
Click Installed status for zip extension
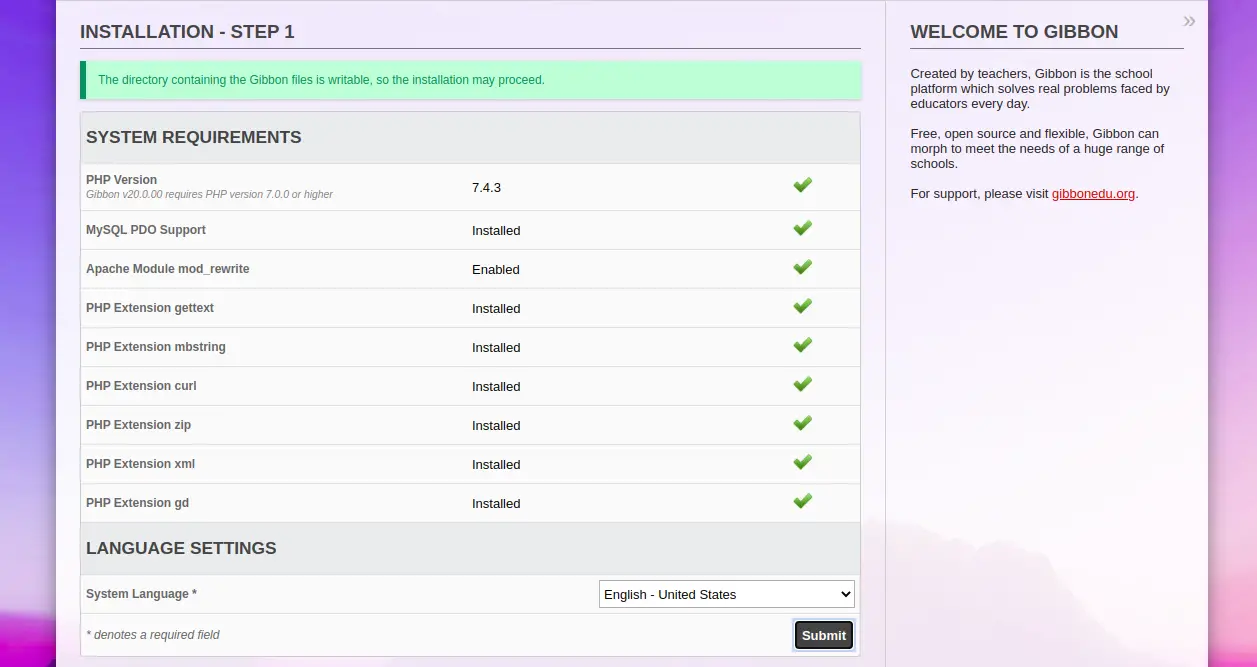pyautogui.click(x=496, y=426)
